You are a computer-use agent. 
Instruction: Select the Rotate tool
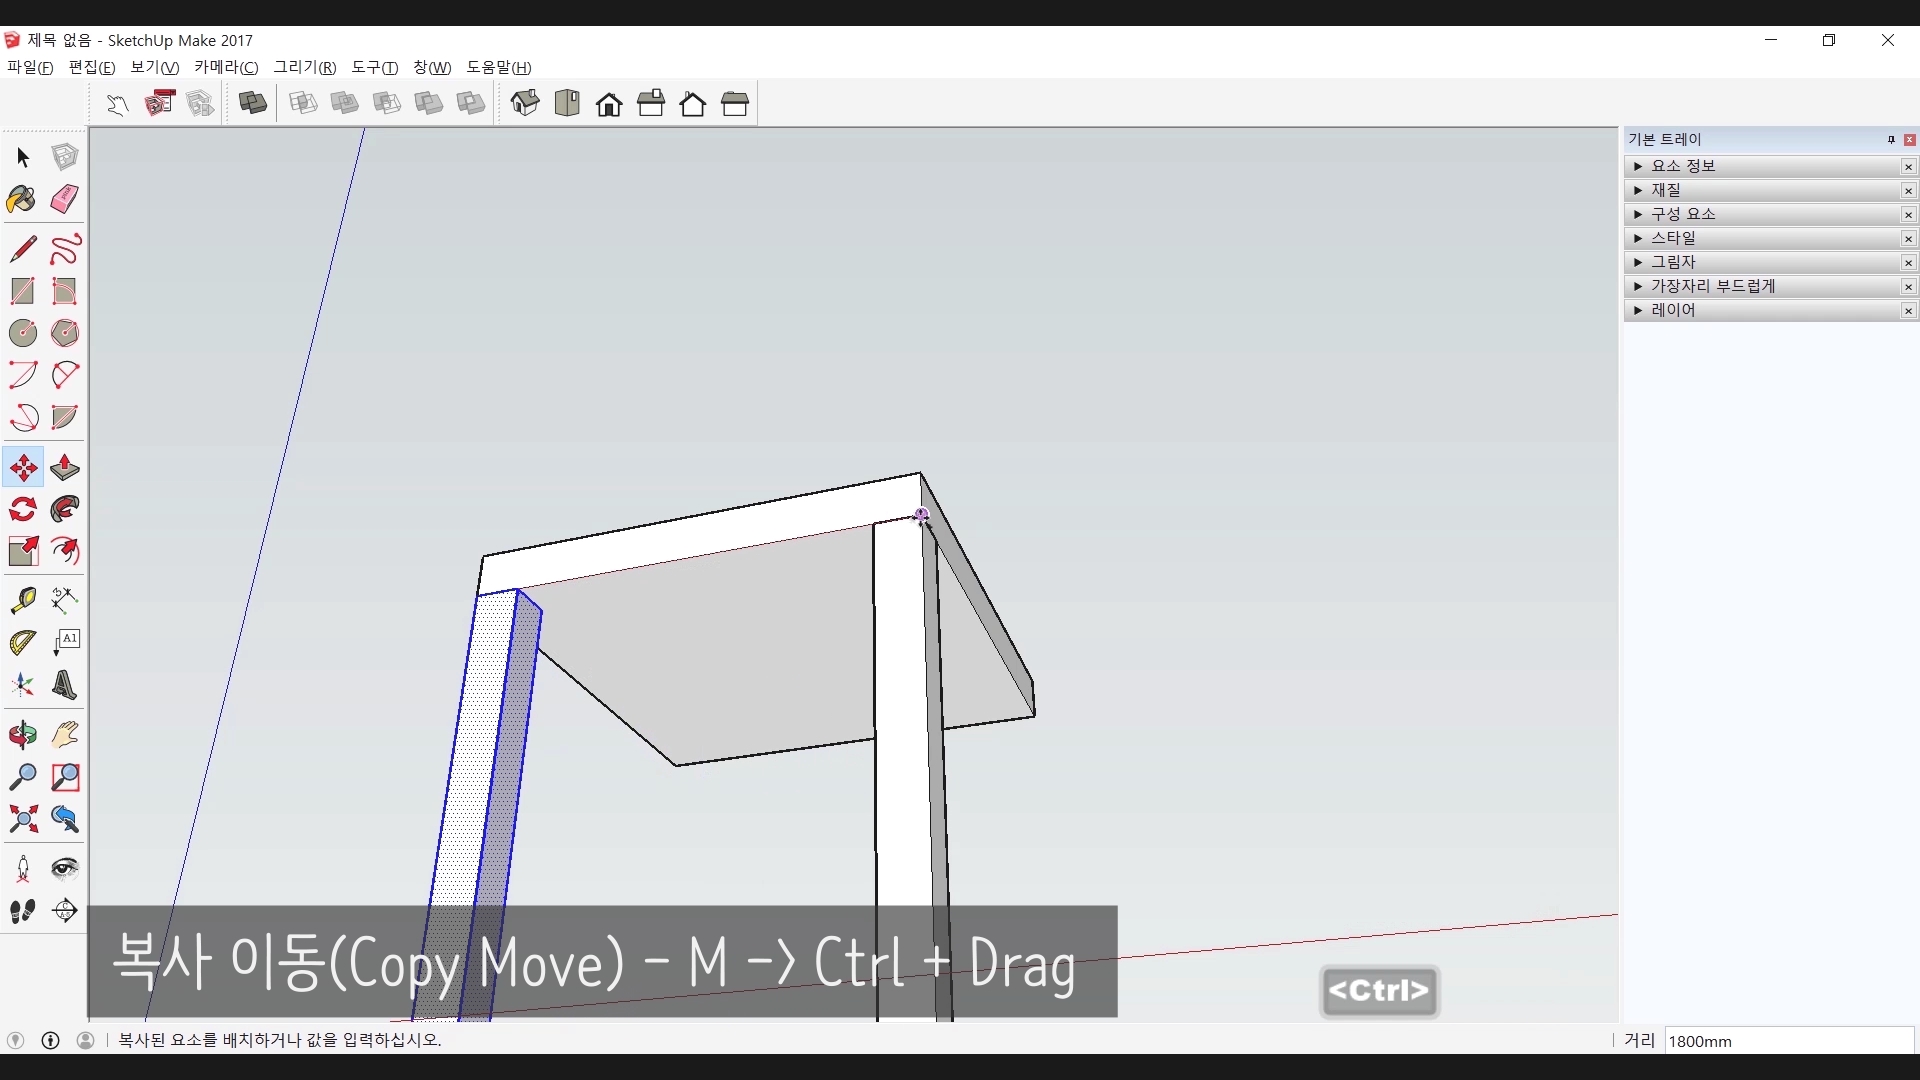[23, 510]
